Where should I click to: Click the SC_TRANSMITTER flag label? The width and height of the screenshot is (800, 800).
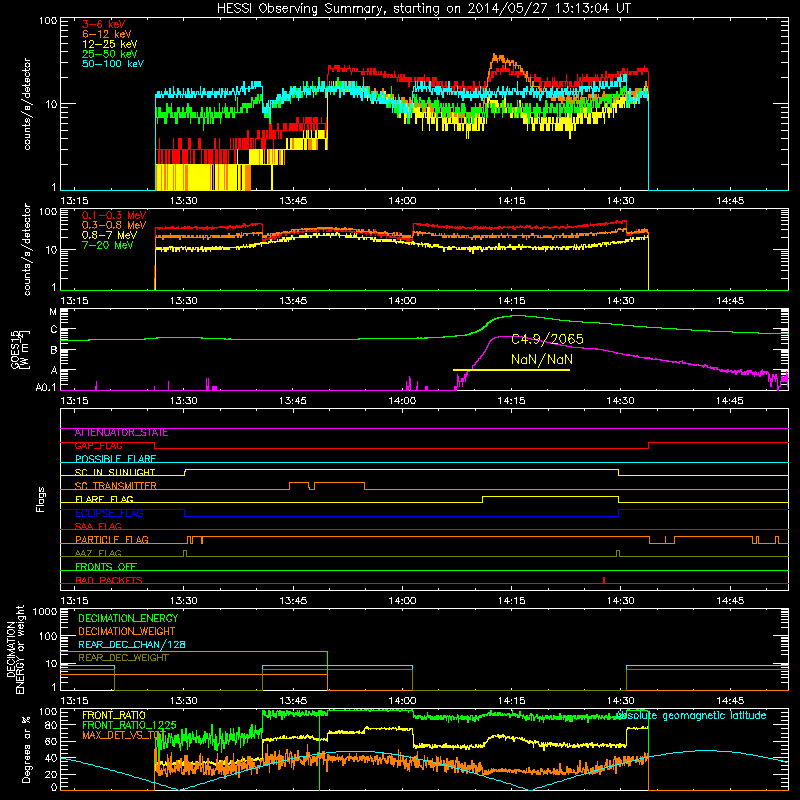pyautogui.click(x=116, y=486)
